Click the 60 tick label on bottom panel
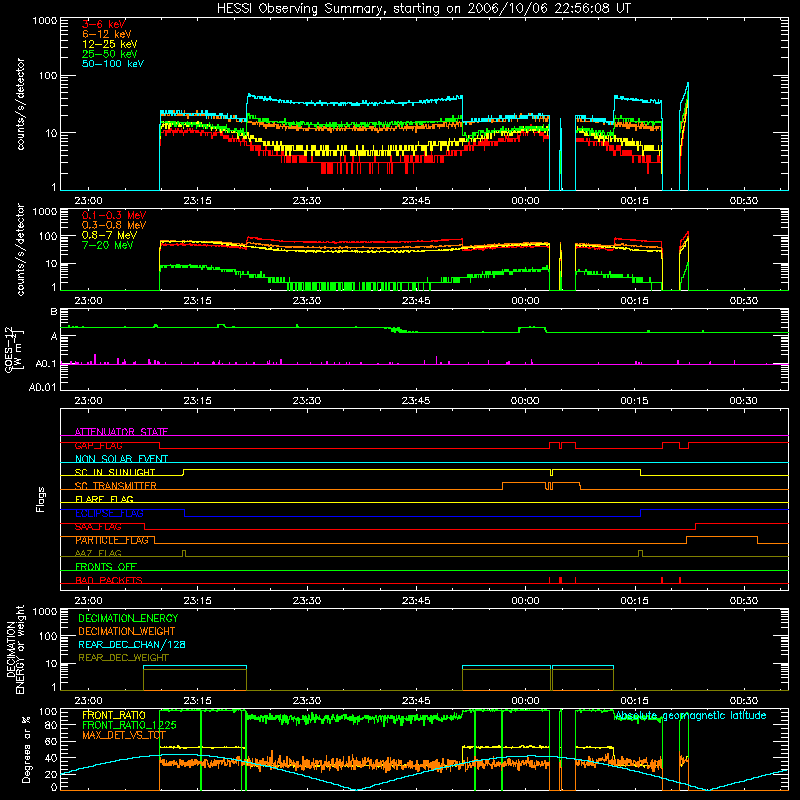The image size is (800, 800). click(x=51, y=741)
